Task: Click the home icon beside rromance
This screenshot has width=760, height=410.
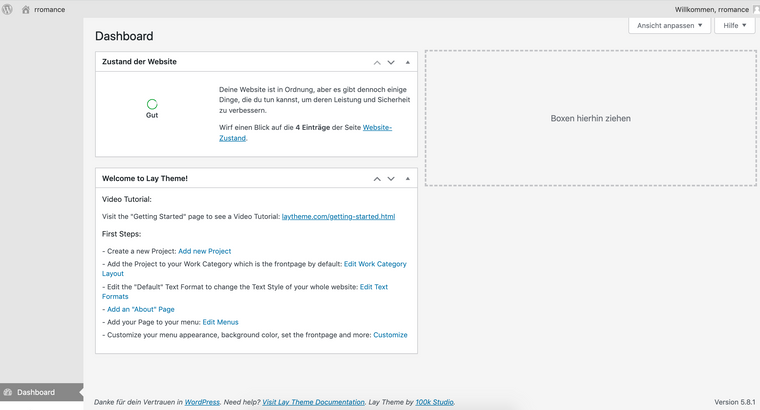Action: coord(26,9)
